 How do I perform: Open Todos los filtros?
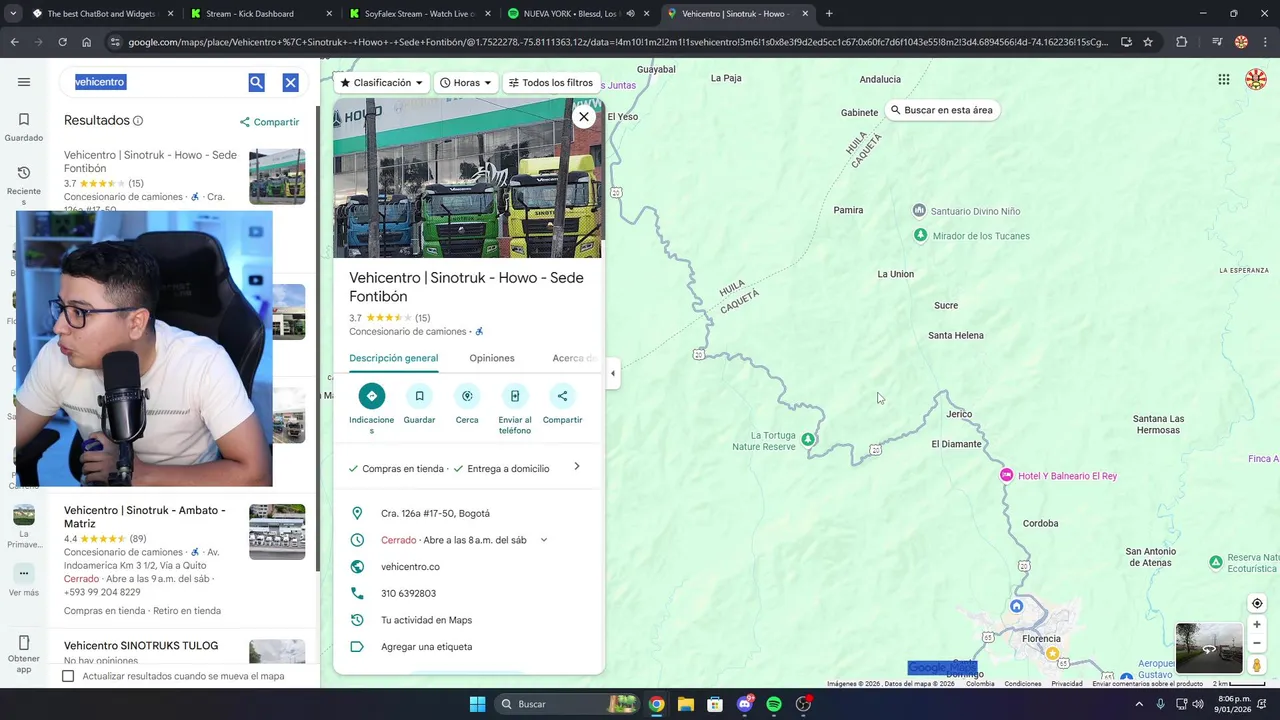[550, 83]
